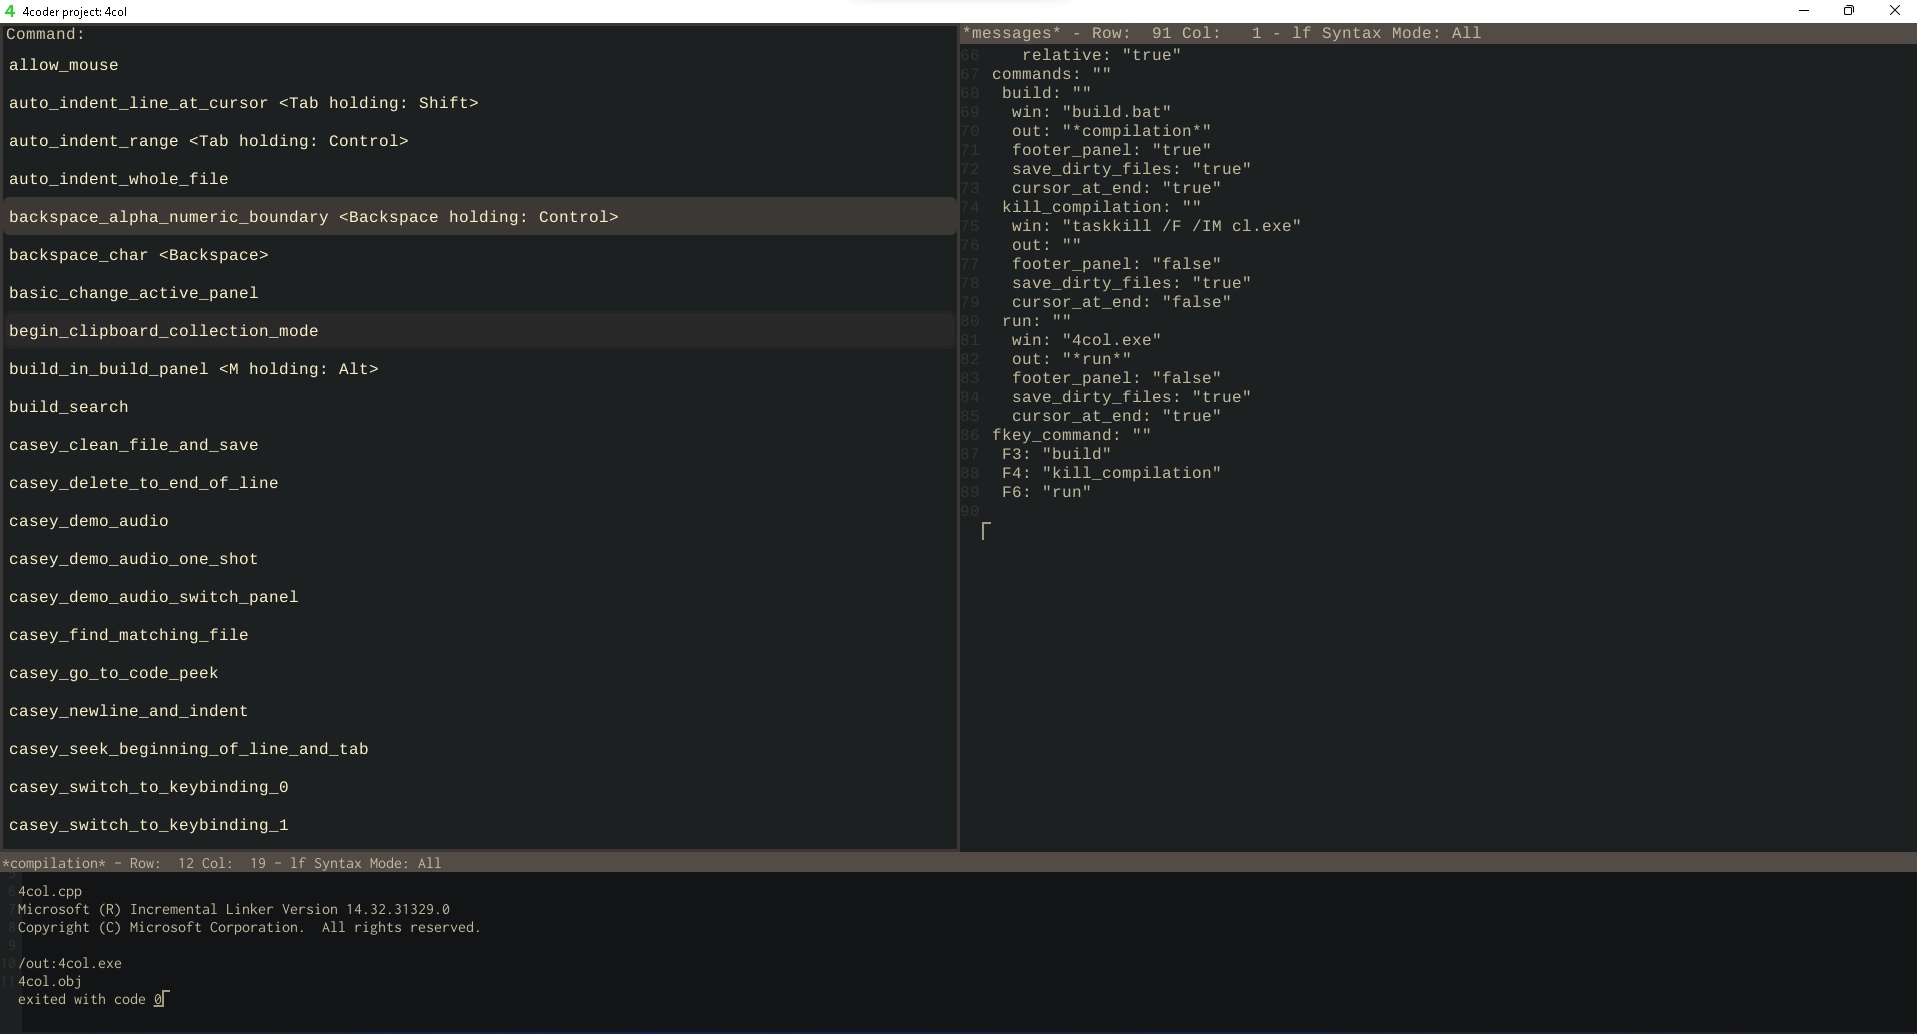Select the allow_mouse command
The height and width of the screenshot is (1034, 1917).
coord(479,65)
